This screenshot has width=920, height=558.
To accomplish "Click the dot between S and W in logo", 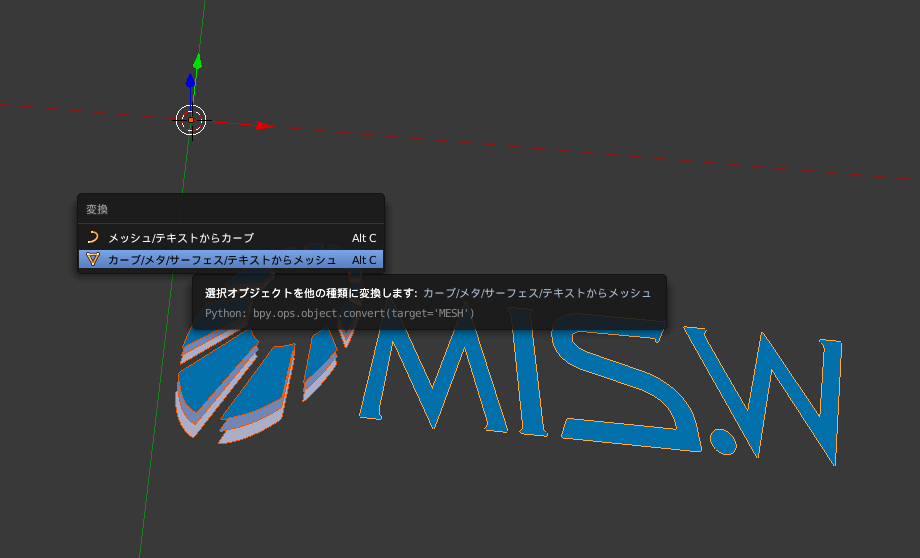I will click(x=723, y=442).
